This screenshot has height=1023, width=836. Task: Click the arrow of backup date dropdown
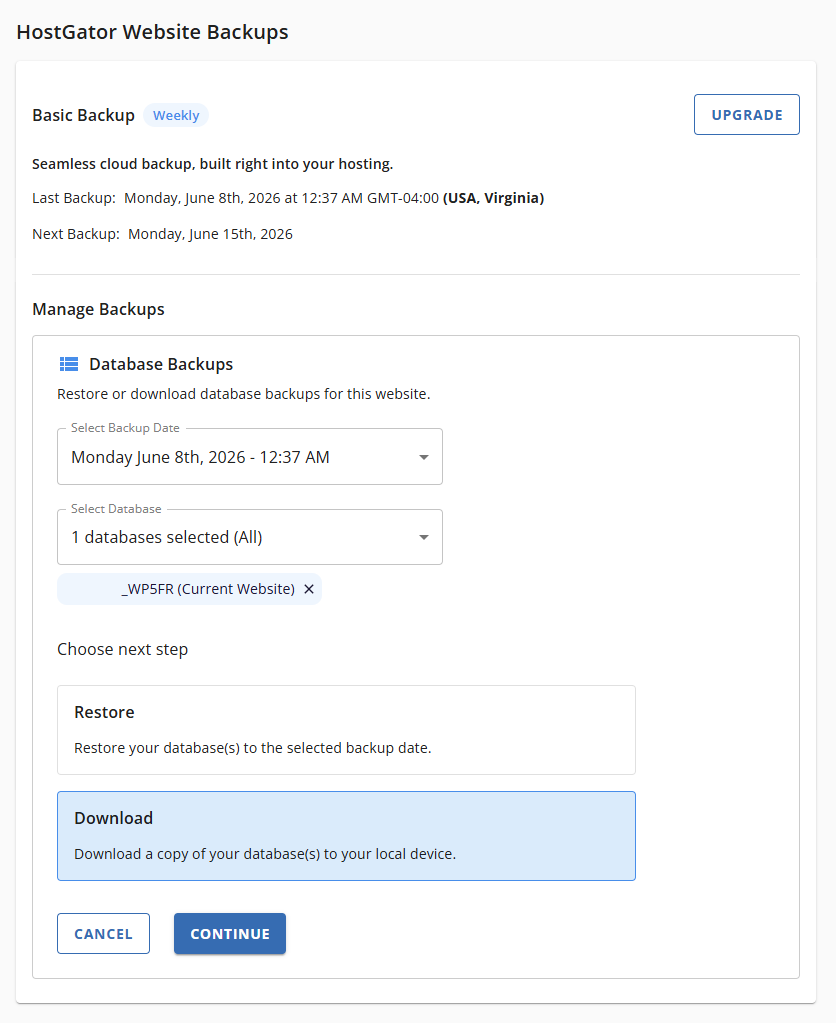[424, 457]
